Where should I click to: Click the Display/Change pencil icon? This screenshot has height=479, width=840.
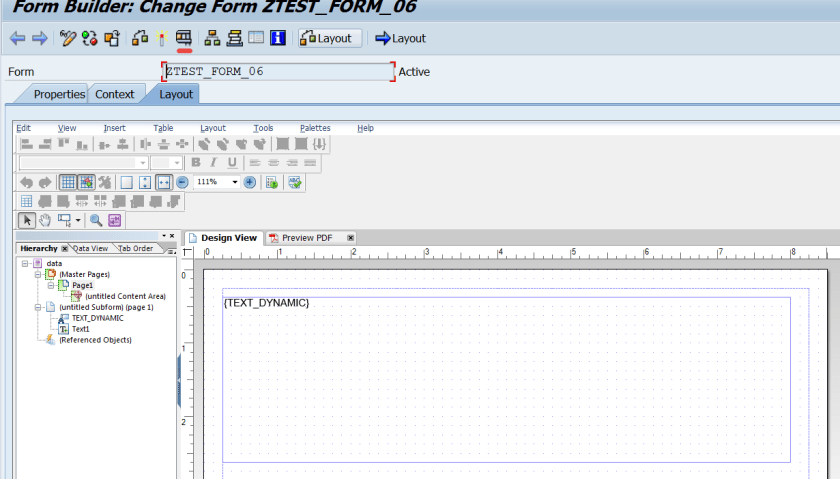(68, 38)
